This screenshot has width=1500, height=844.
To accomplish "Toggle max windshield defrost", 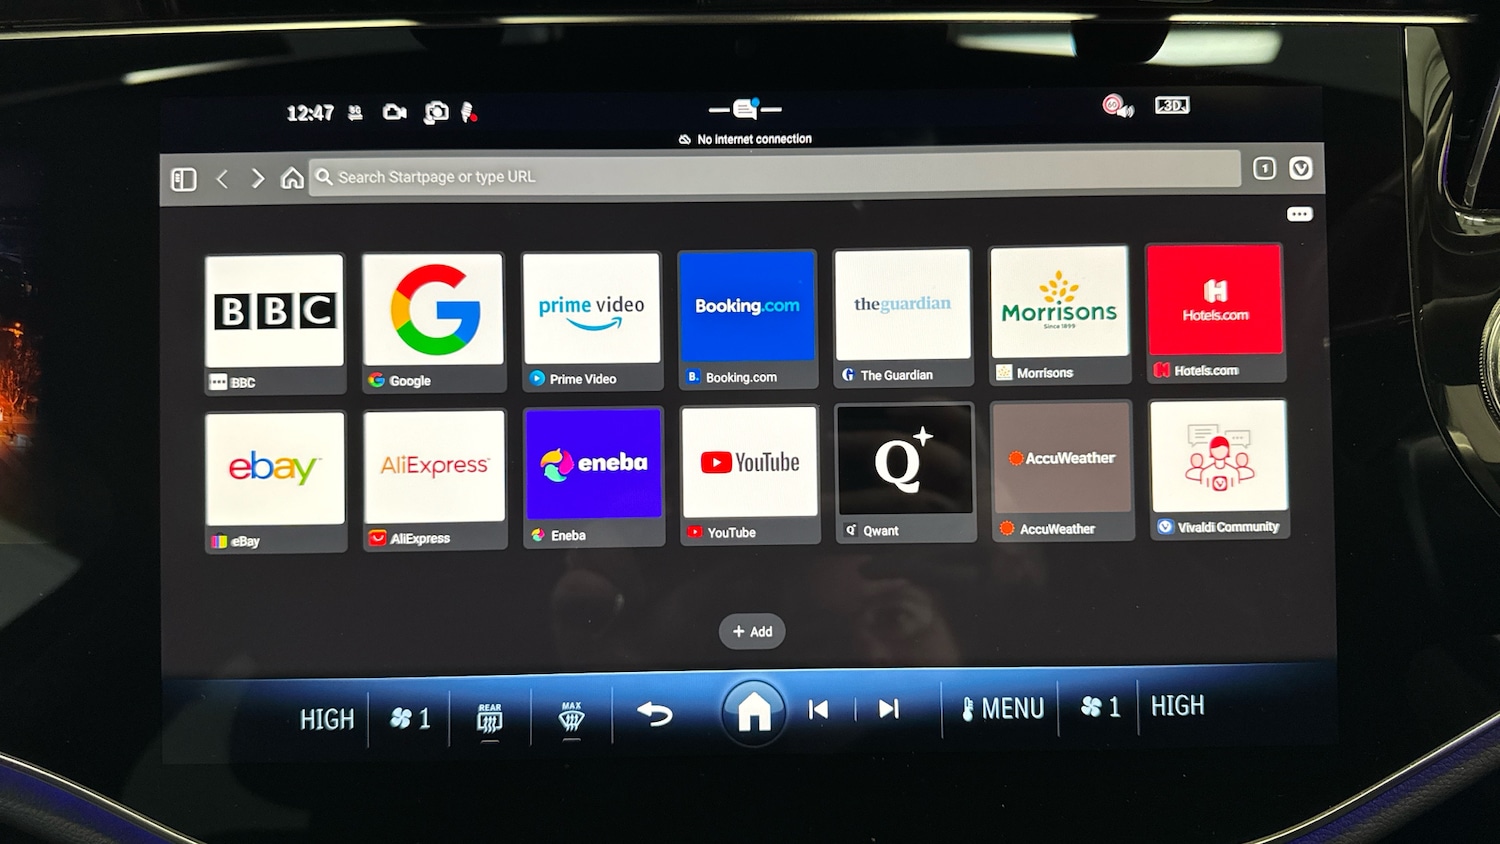I will 571,717.
